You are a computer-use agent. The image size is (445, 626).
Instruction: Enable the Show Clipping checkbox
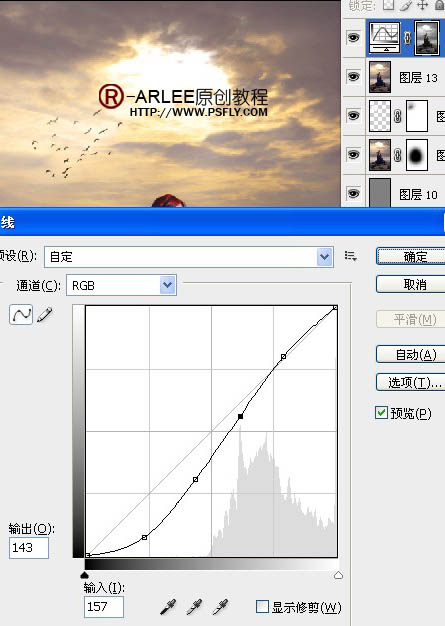pos(262,607)
